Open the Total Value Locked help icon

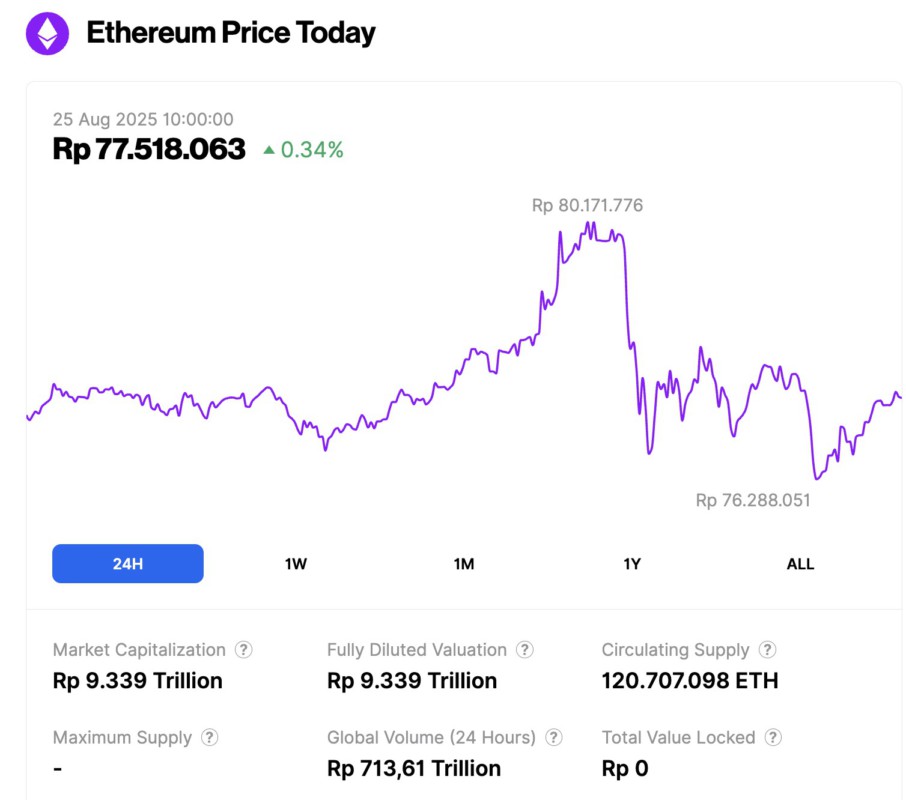point(773,738)
